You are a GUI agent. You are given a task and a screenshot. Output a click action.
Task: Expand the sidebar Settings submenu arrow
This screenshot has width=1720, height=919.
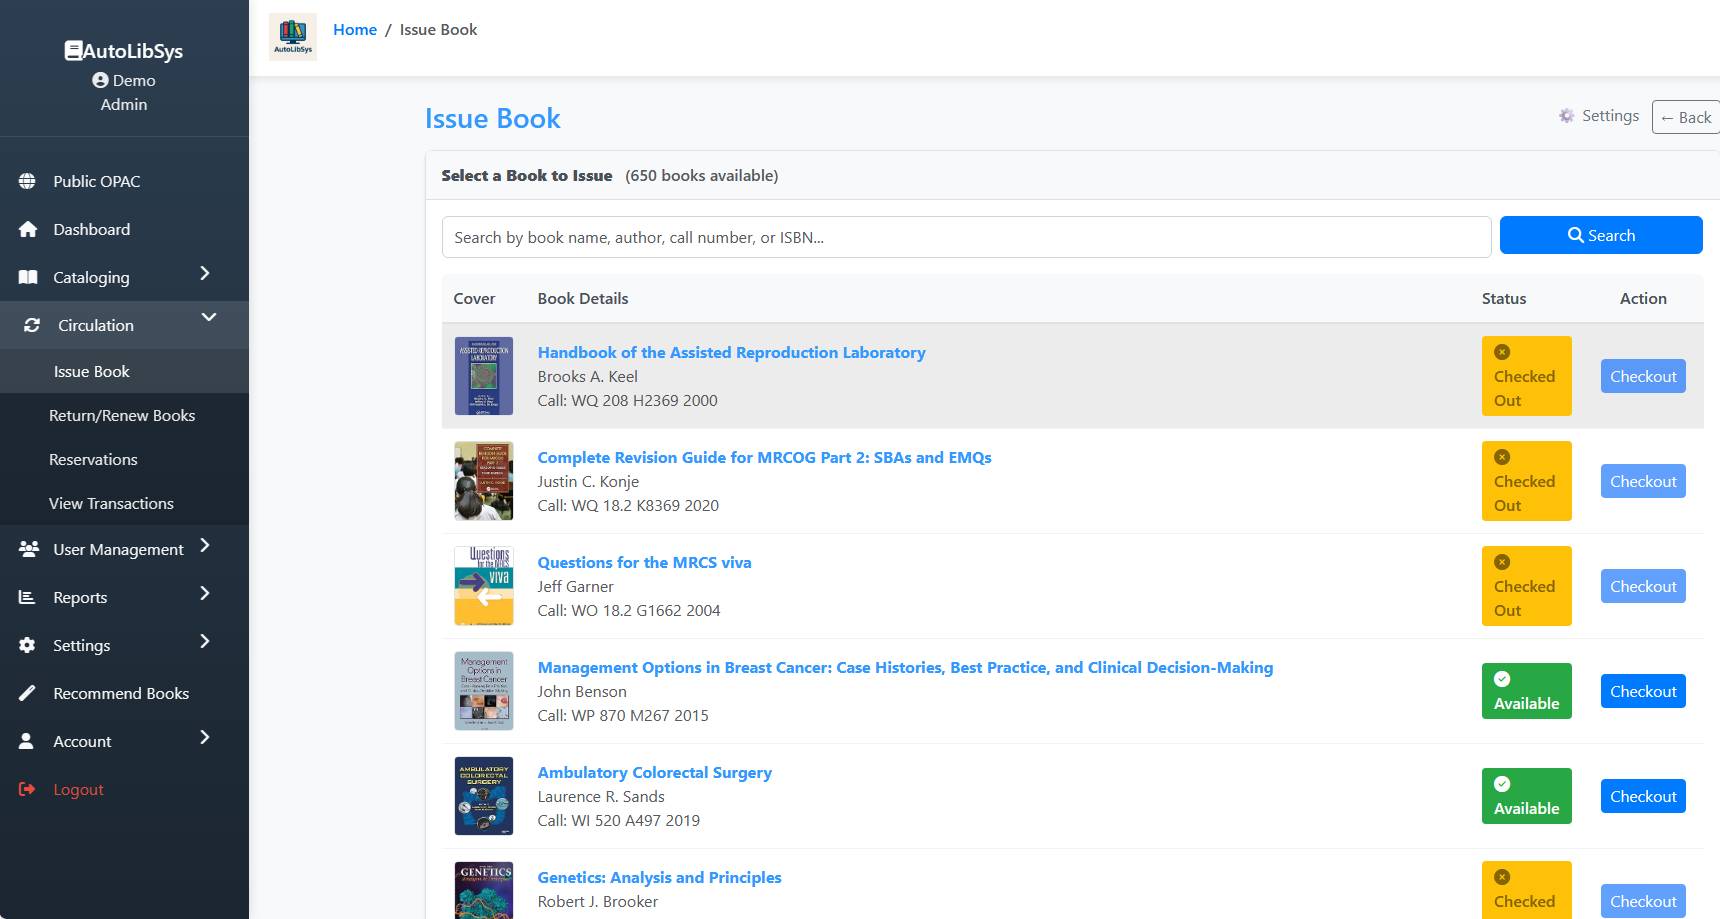coord(205,642)
